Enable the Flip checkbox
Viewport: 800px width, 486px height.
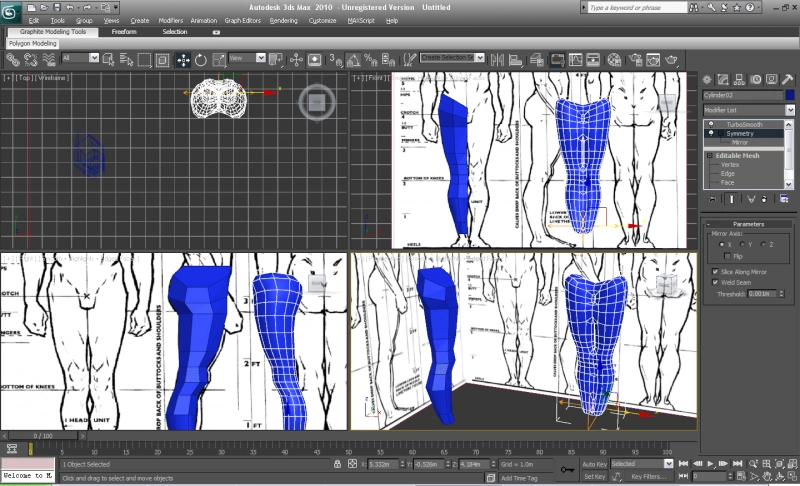pyautogui.click(x=728, y=257)
